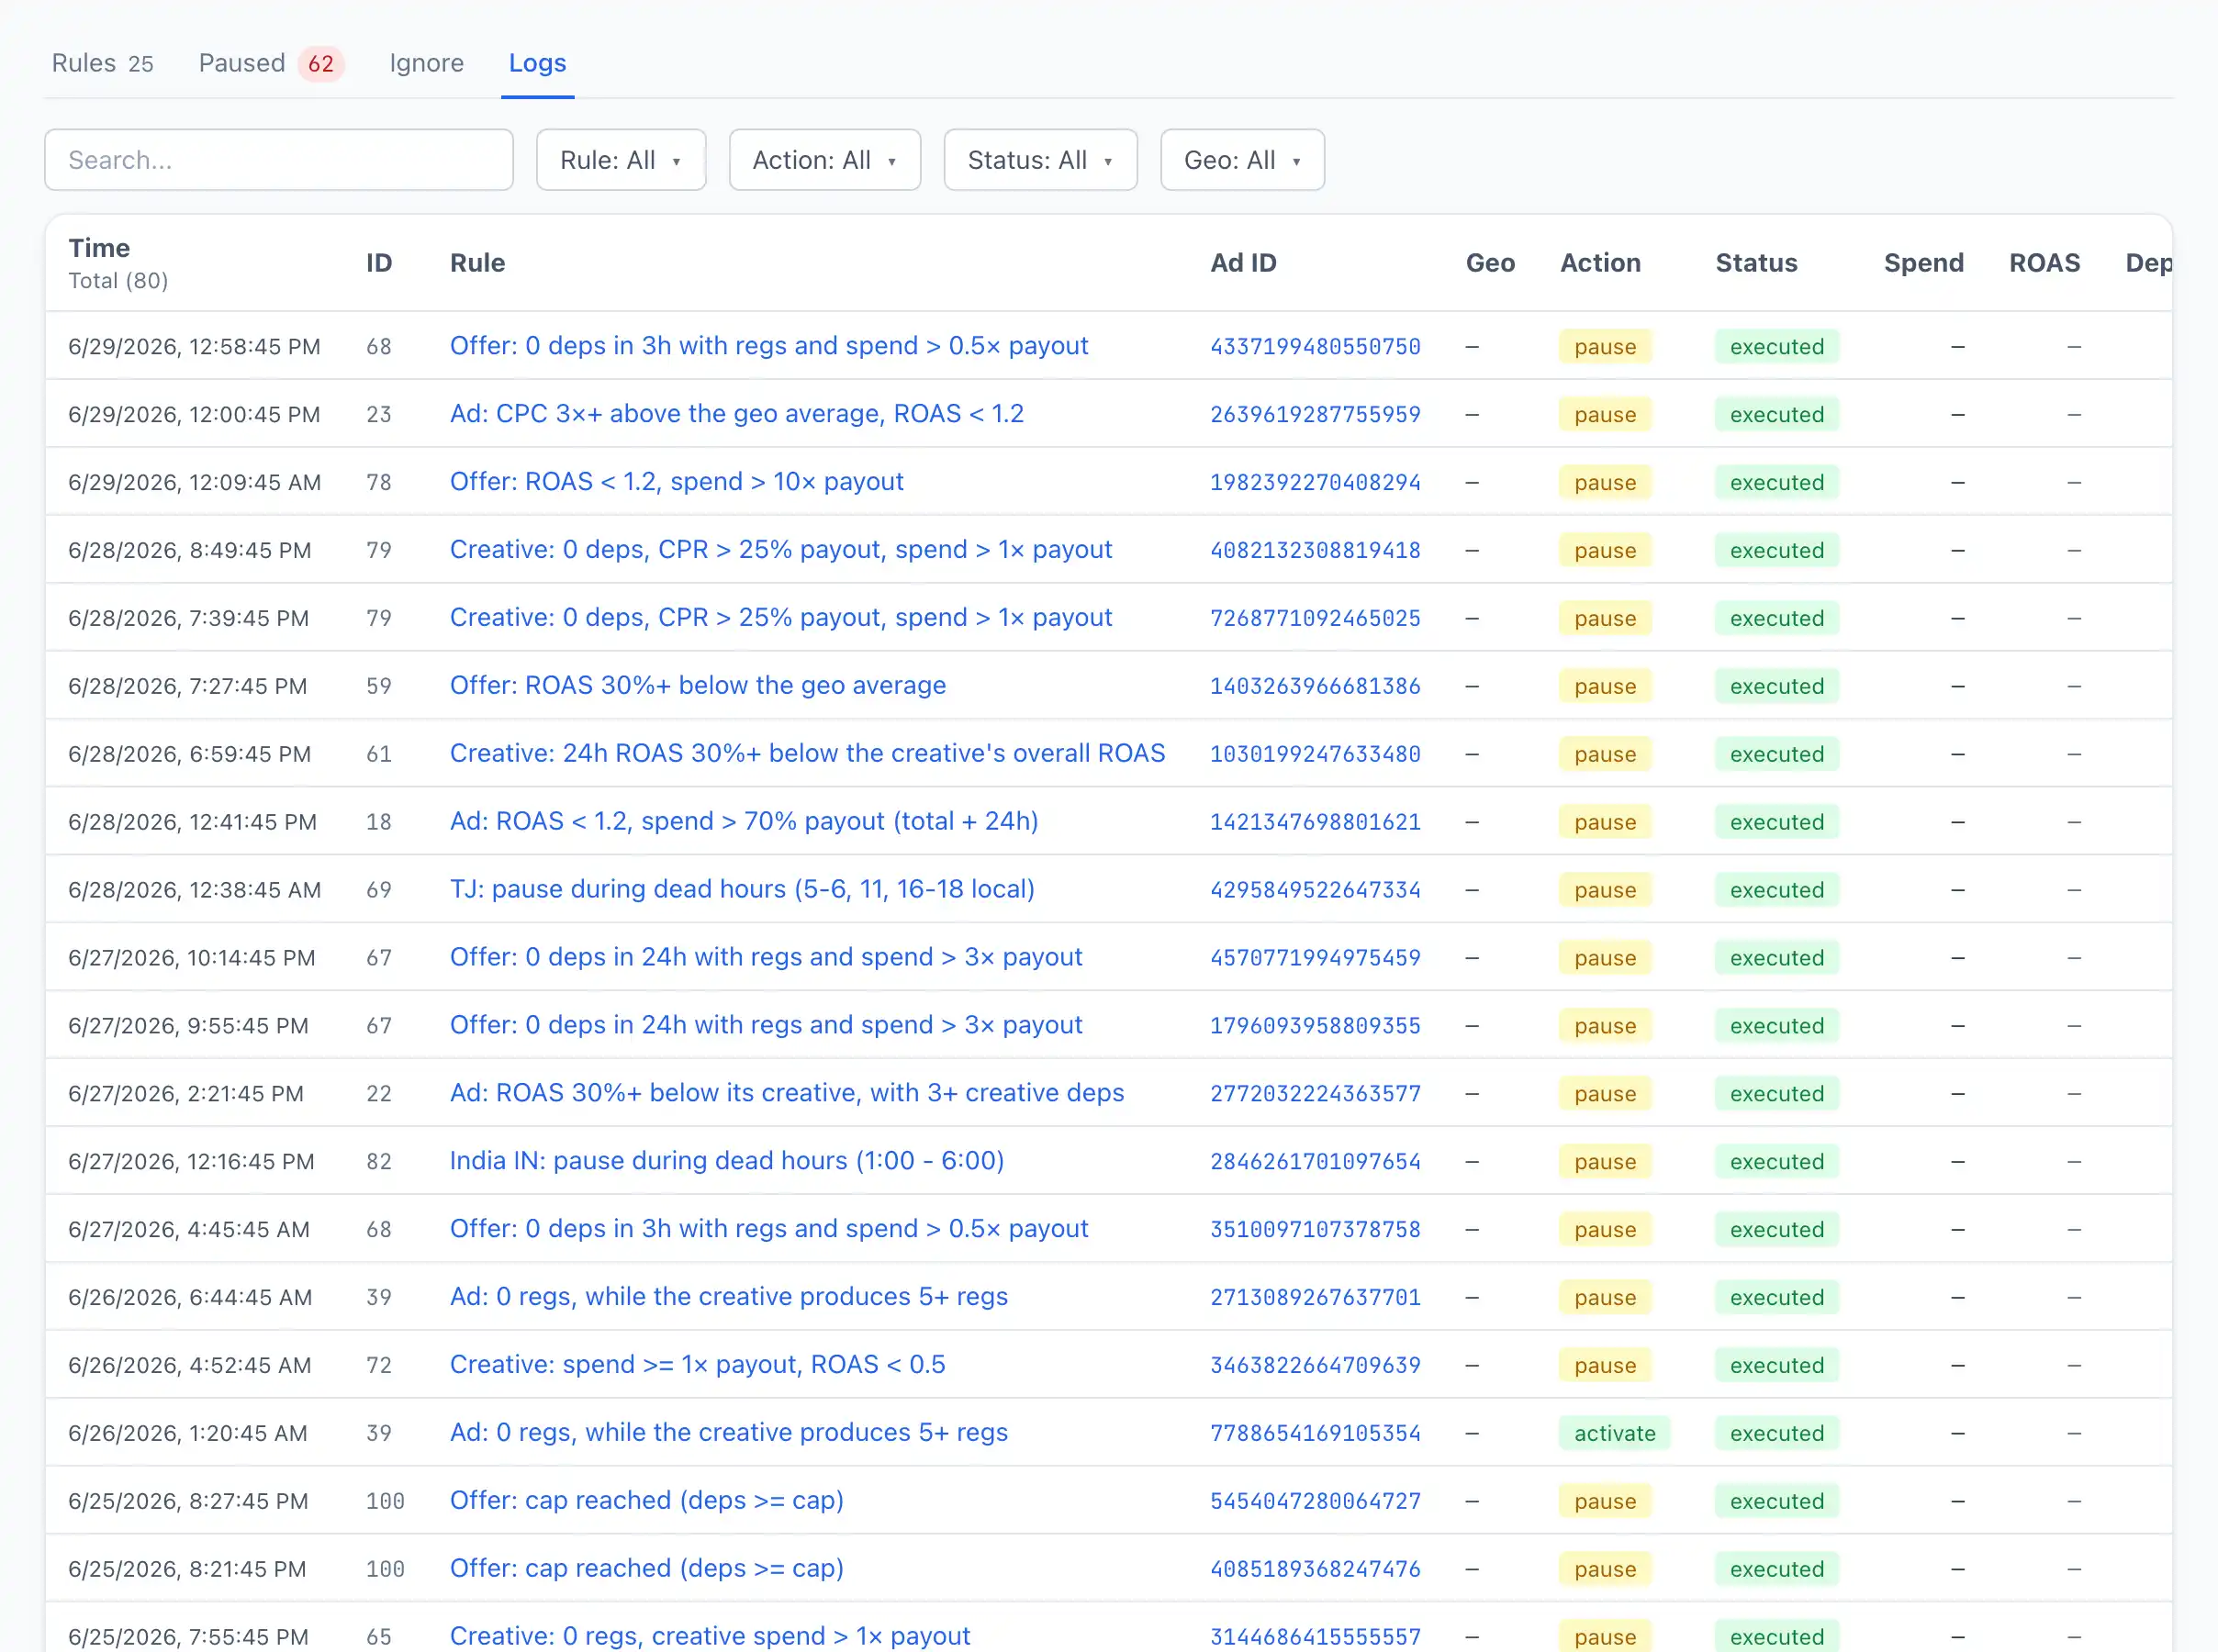Click the red 62 badge on Paused
2218x1652 pixels.
pos(320,64)
